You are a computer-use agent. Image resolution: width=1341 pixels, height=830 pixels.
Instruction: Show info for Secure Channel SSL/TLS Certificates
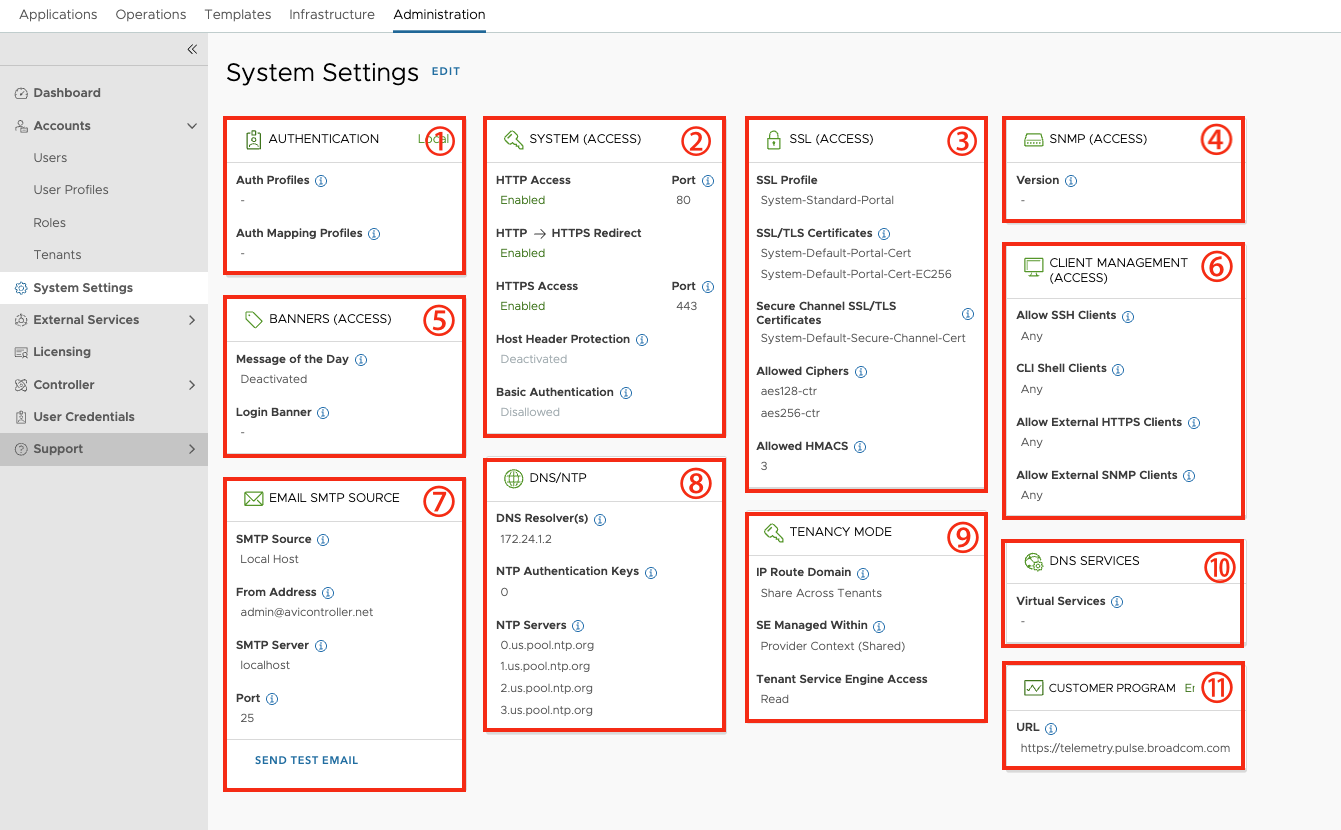pyautogui.click(x=967, y=314)
